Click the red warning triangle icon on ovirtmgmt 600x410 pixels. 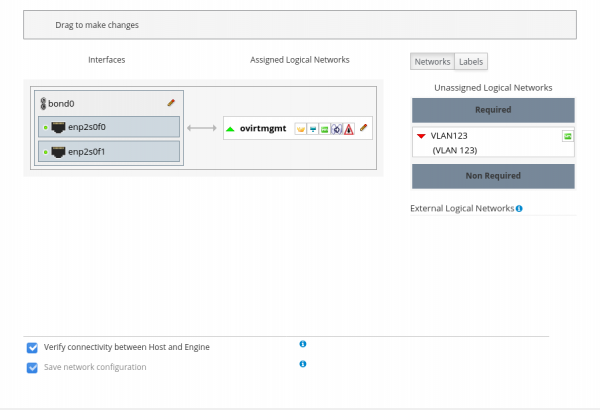click(x=349, y=128)
